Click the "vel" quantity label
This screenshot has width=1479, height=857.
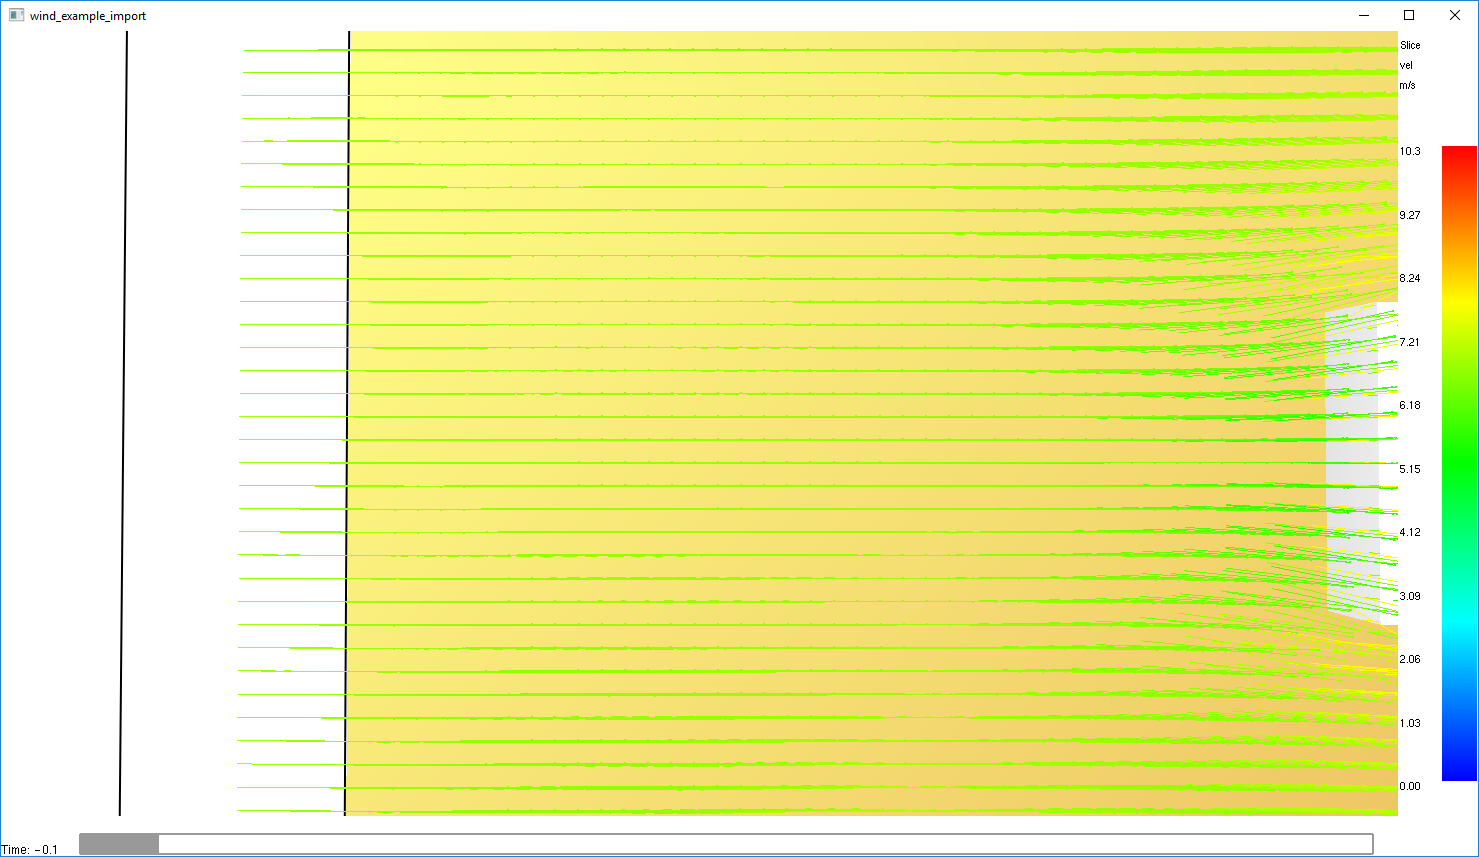(x=1406, y=65)
